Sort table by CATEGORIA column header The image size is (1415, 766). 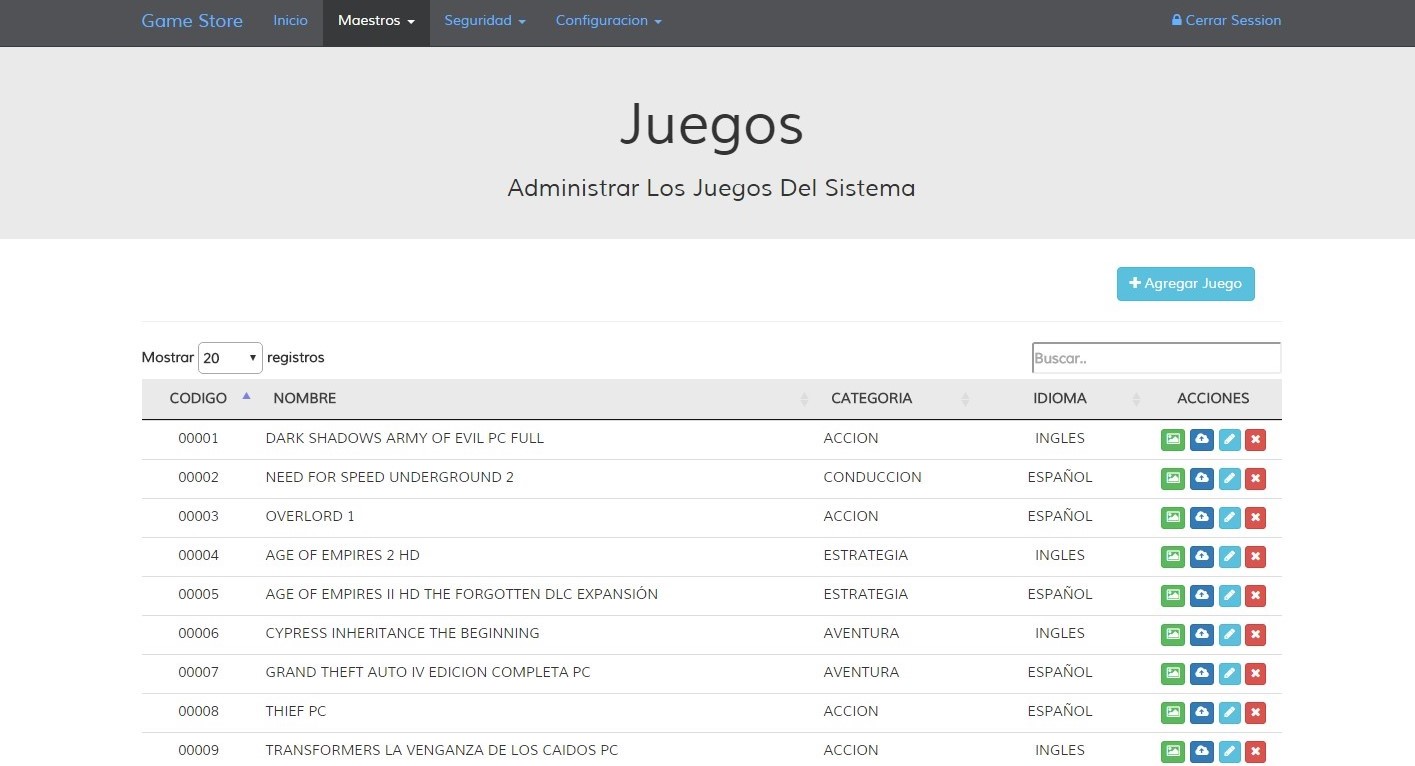871,398
